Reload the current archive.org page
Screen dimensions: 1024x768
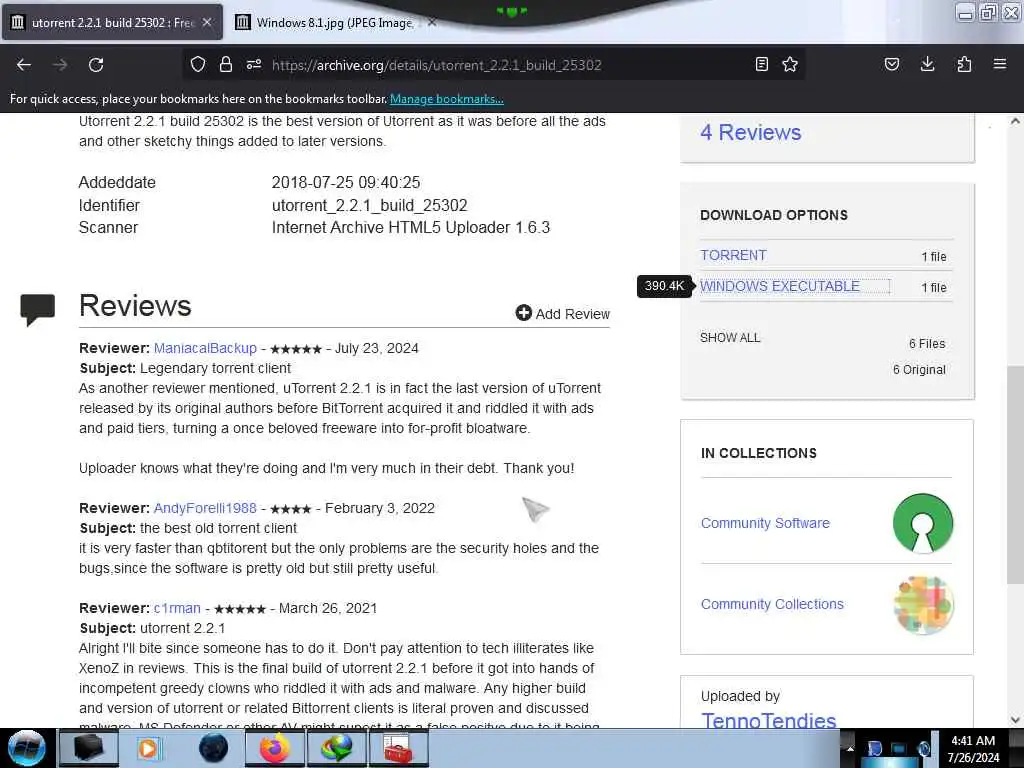tap(96, 65)
